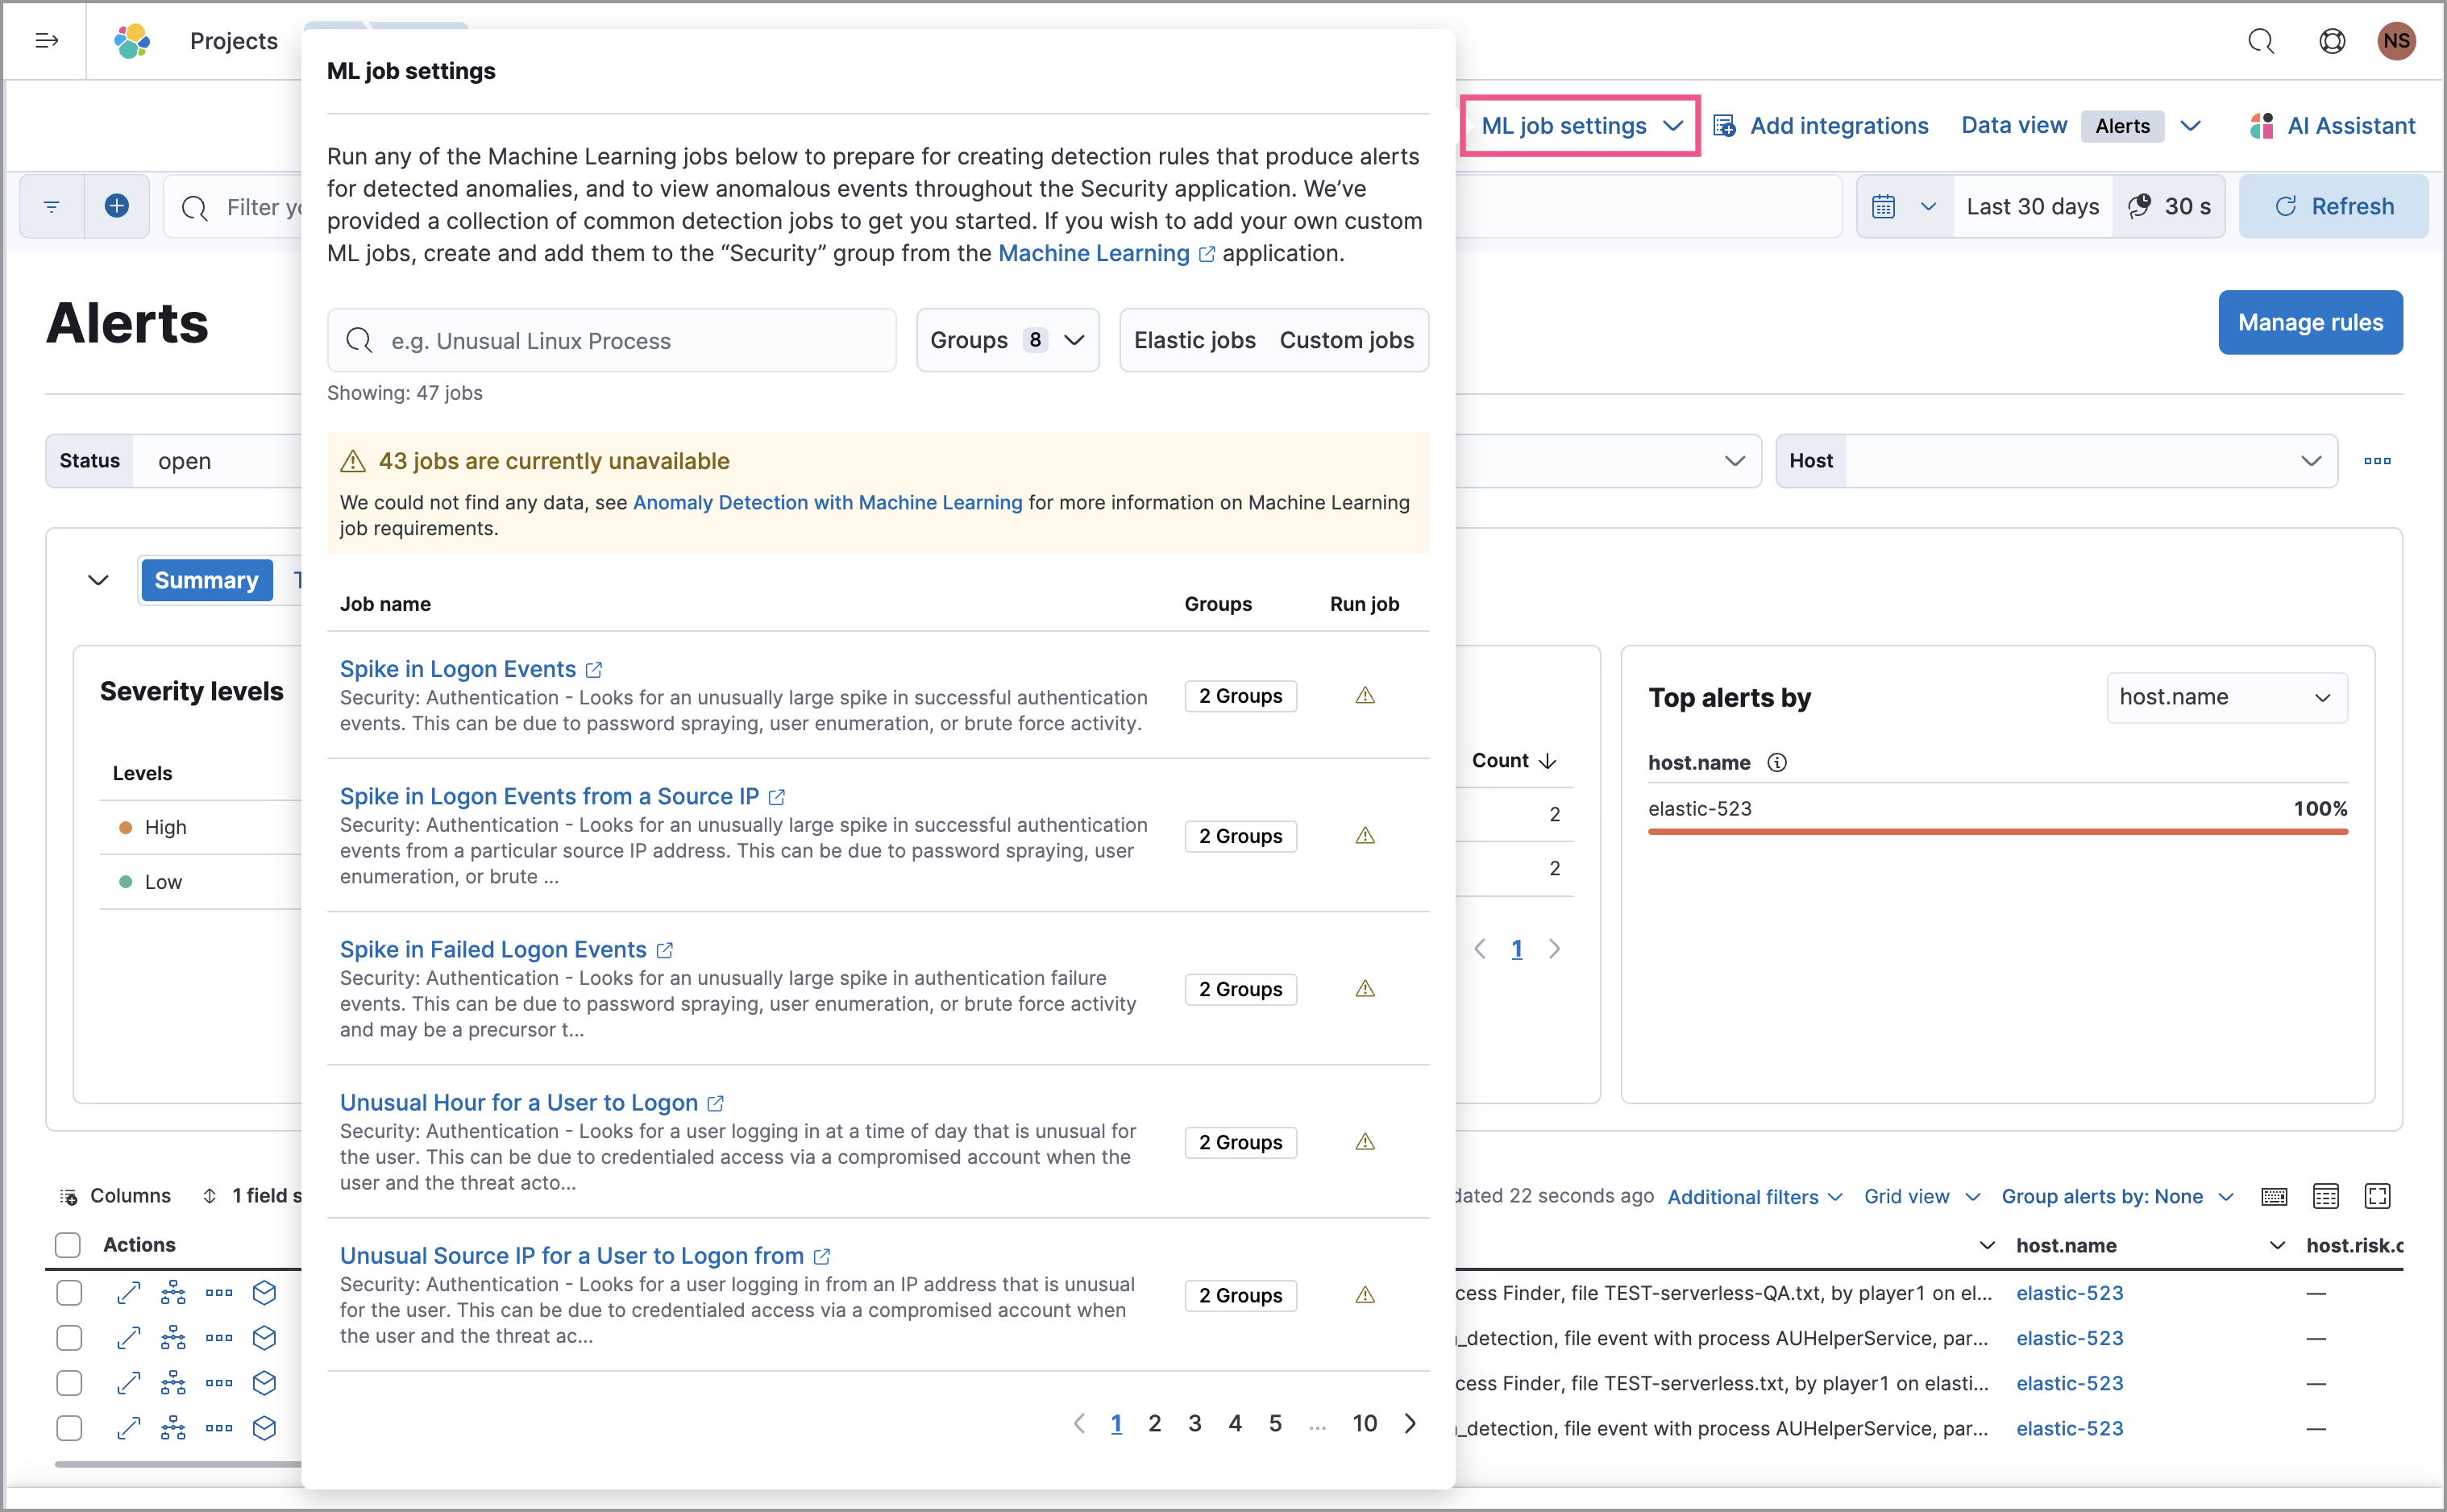Expand the Group alerts by None dropdown
2447x1512 pixels.
pos(2117,1196)
